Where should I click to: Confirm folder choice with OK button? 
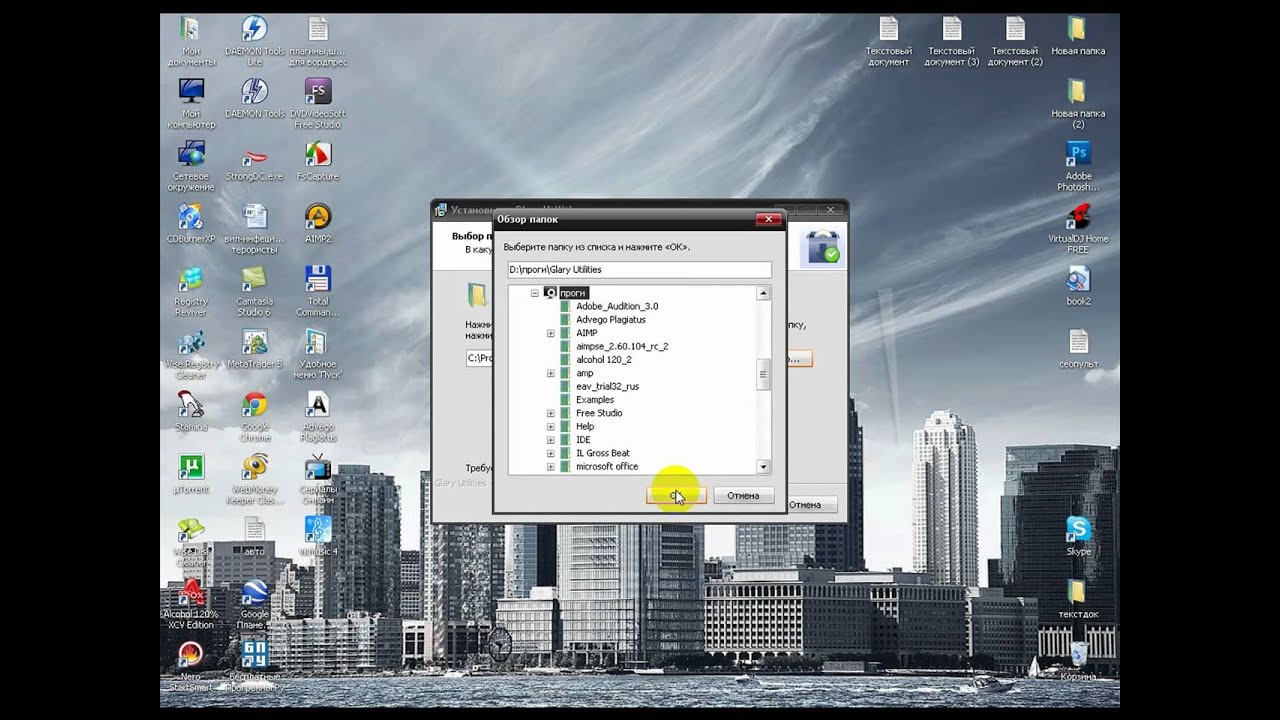[x=677, y=495]
